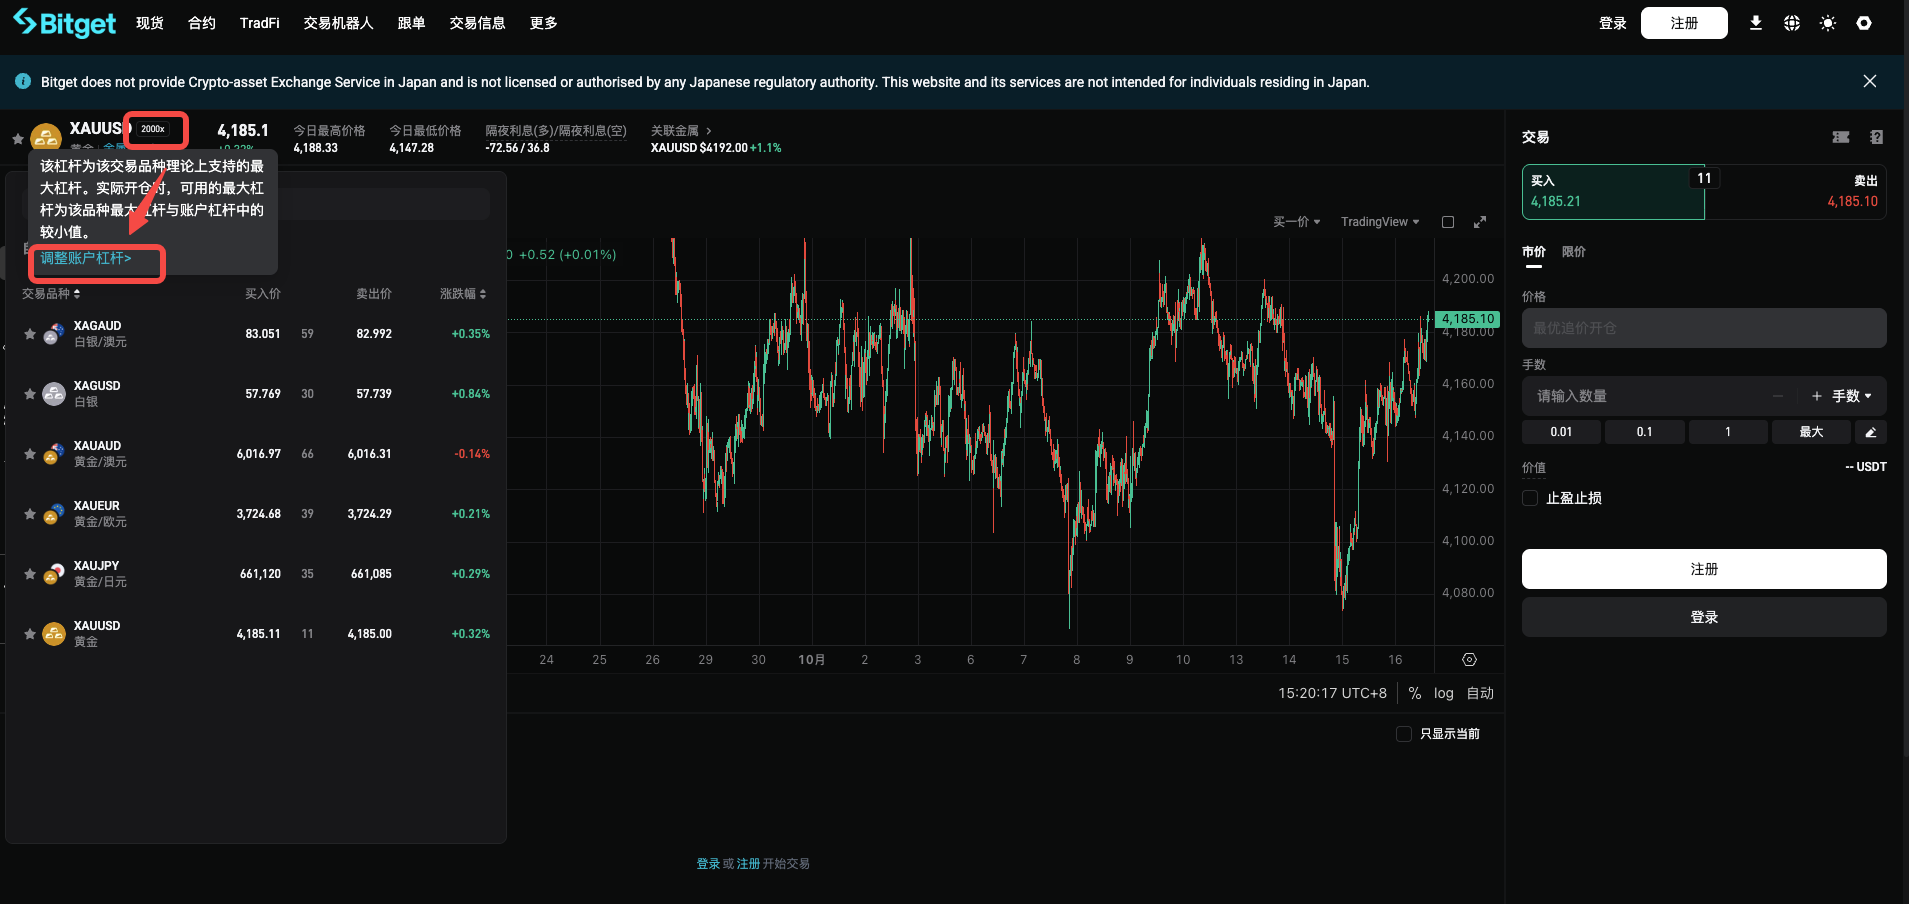Viewport: 1909px width, 904px height.
Task: Expand the 买一价 price dropdown
Action: point(1296,222)
